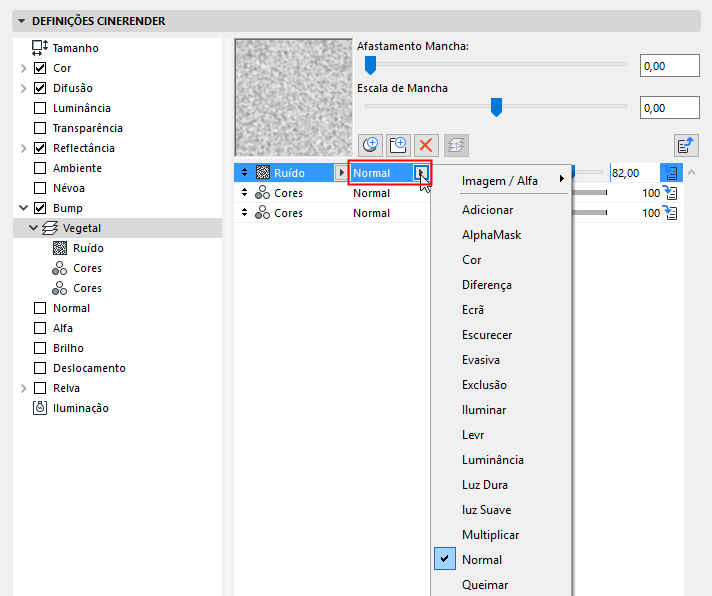Expand the Cor tree node
The height and width of the screenshot is (596, 712).
pos(24,68)
